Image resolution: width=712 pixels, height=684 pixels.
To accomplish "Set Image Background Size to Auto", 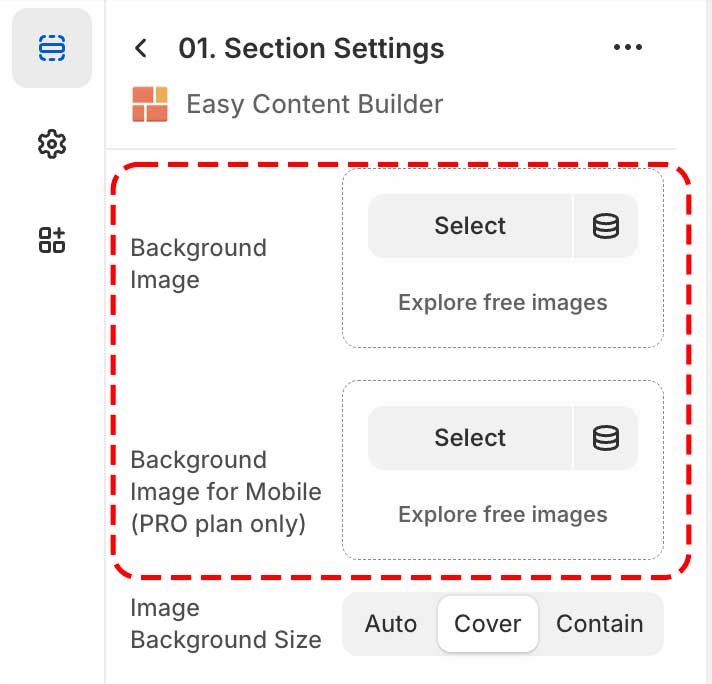I will point(390,624).
